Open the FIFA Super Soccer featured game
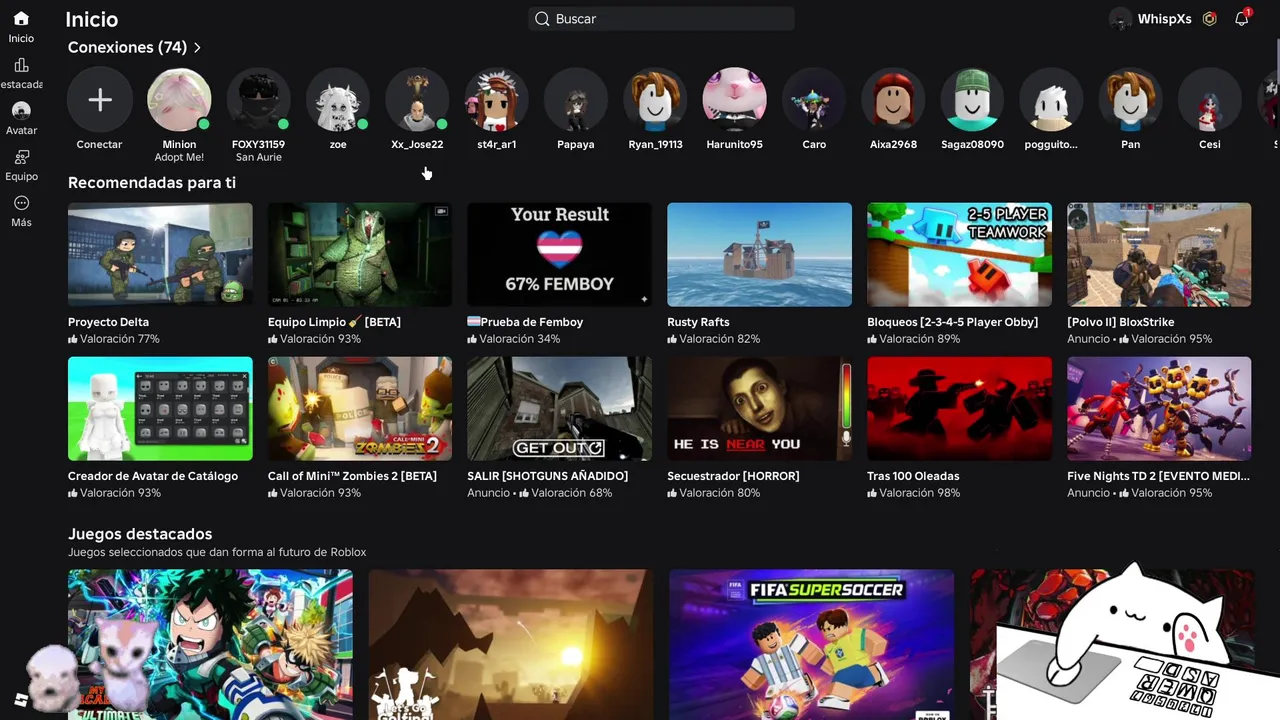Screen dimensions: 1280x720 811,645
